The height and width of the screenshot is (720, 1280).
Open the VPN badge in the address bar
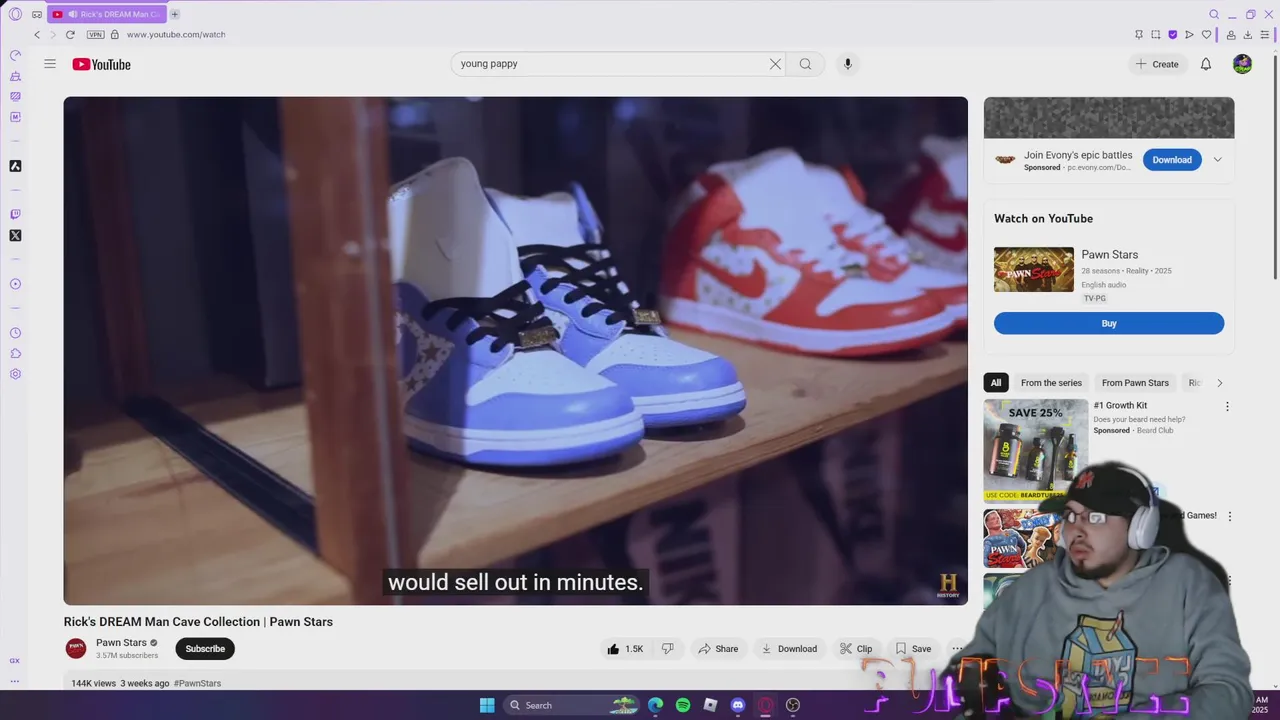pyautogui.click(x=95, y=34)
